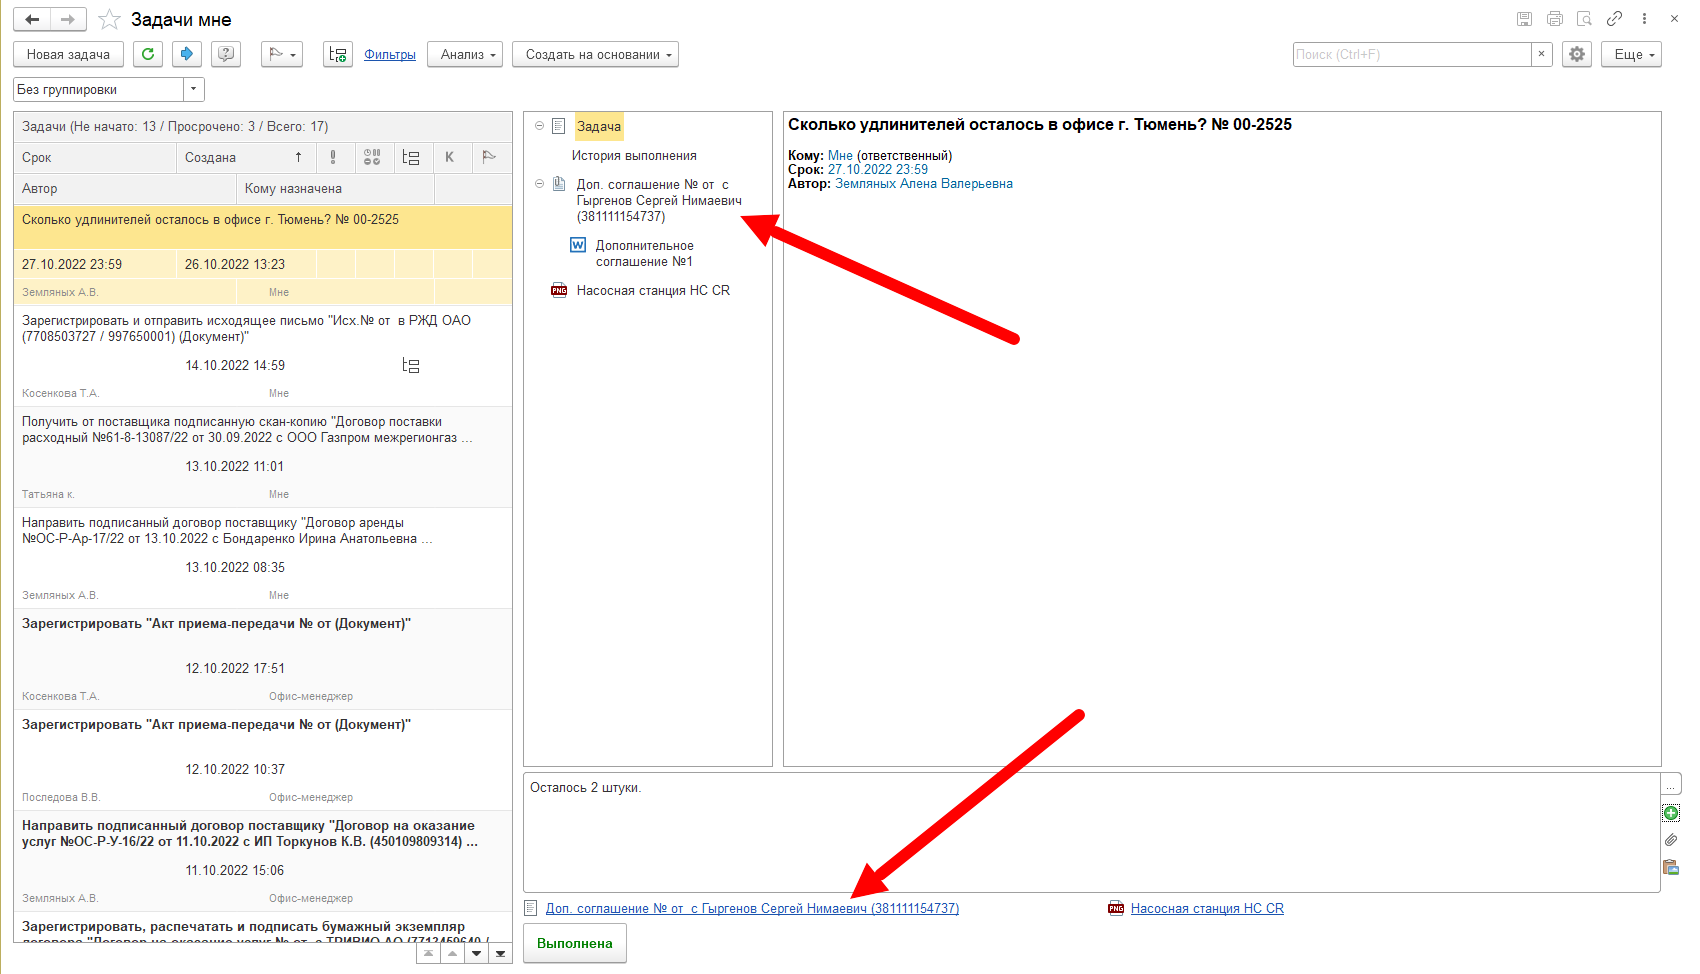Click the chain link icon
This screenshot has width=1700, height=974.
[1614, 19]
